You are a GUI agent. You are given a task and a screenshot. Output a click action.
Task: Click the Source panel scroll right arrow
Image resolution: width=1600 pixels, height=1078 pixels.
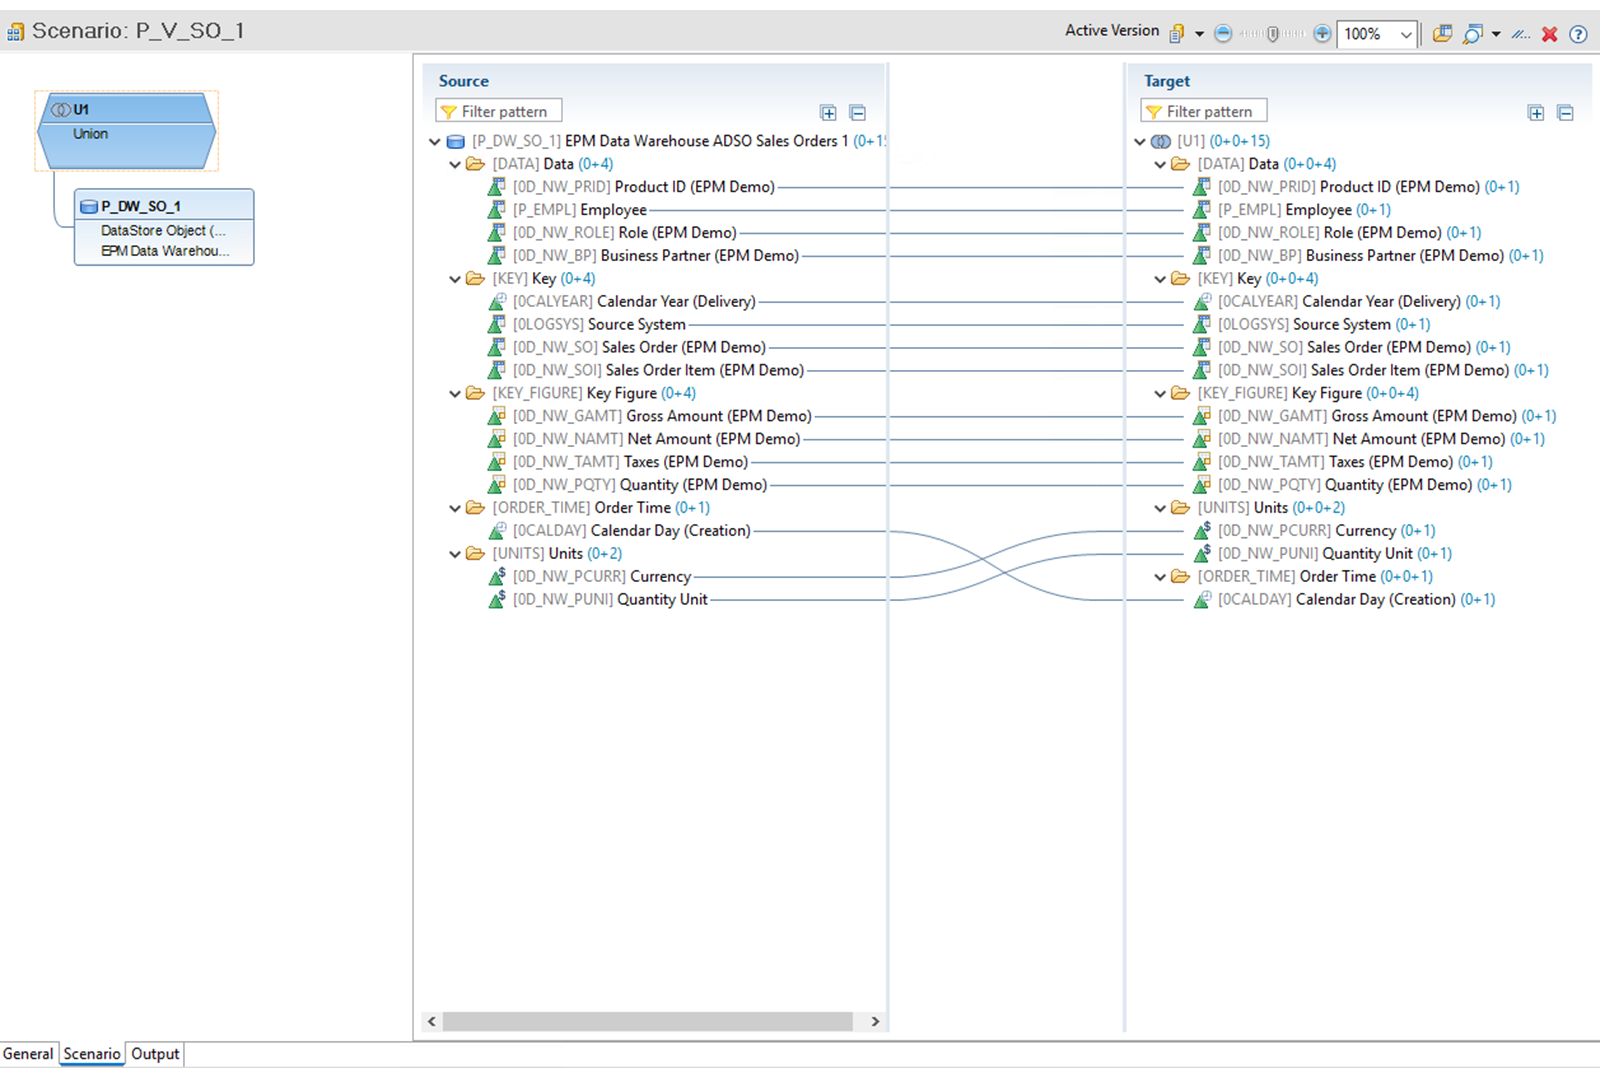click(x=875, y=1021)
